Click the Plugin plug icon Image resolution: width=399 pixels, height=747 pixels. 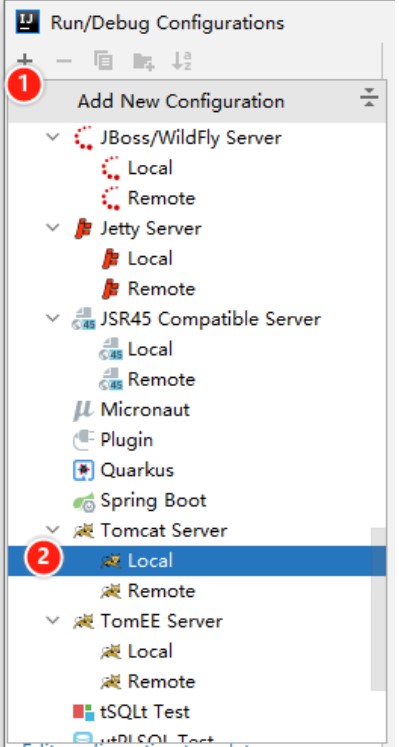(x=83, y=440)
